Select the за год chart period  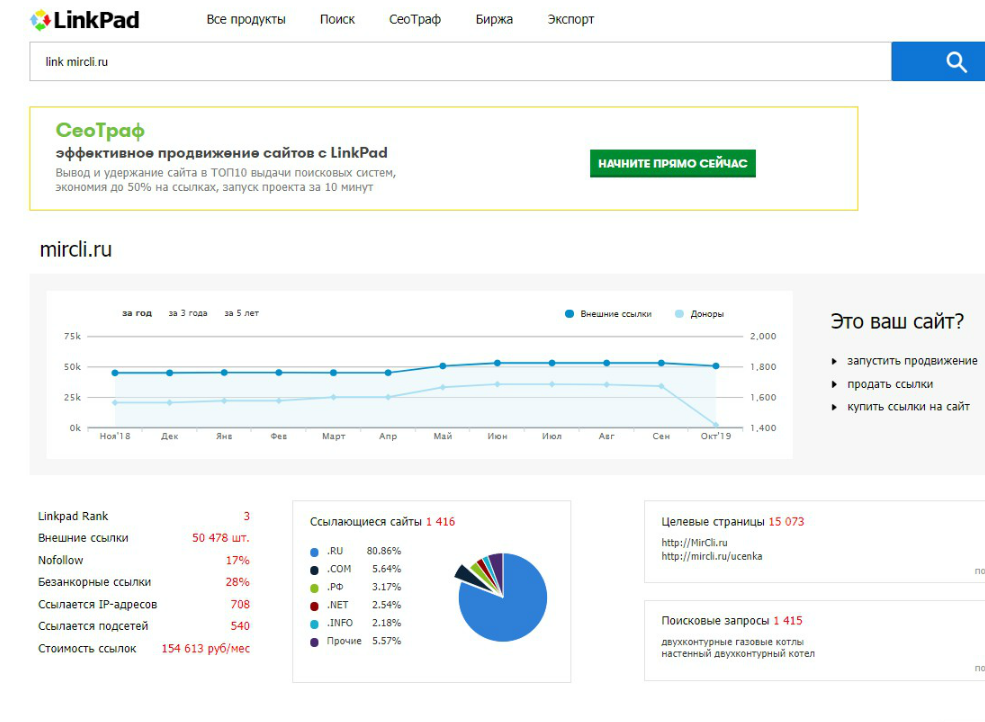click(137, 313)
